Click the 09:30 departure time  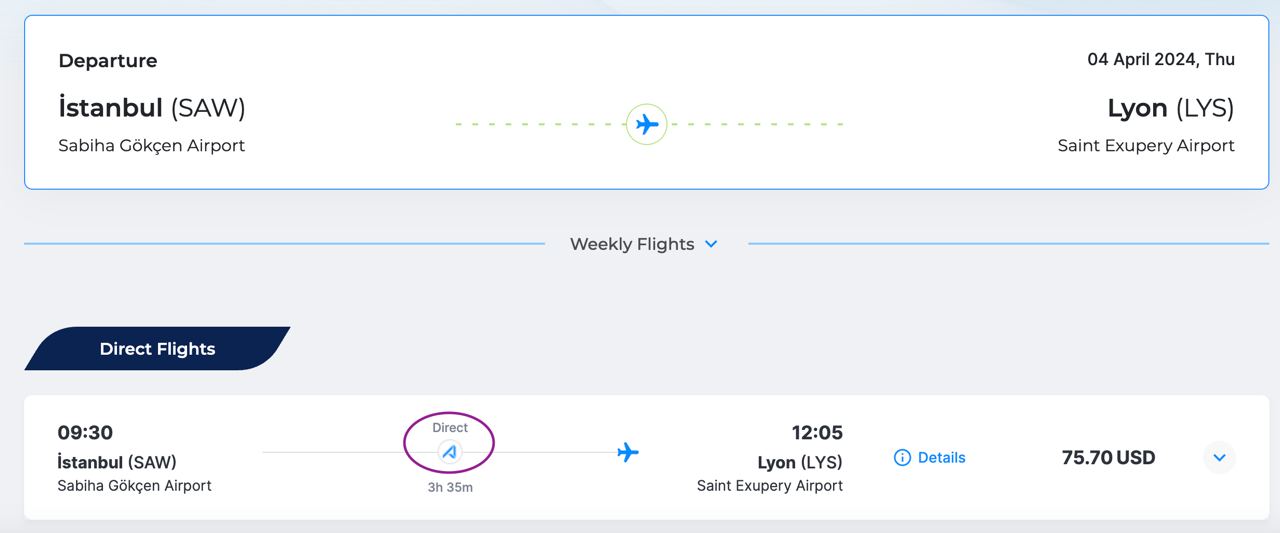85,433
